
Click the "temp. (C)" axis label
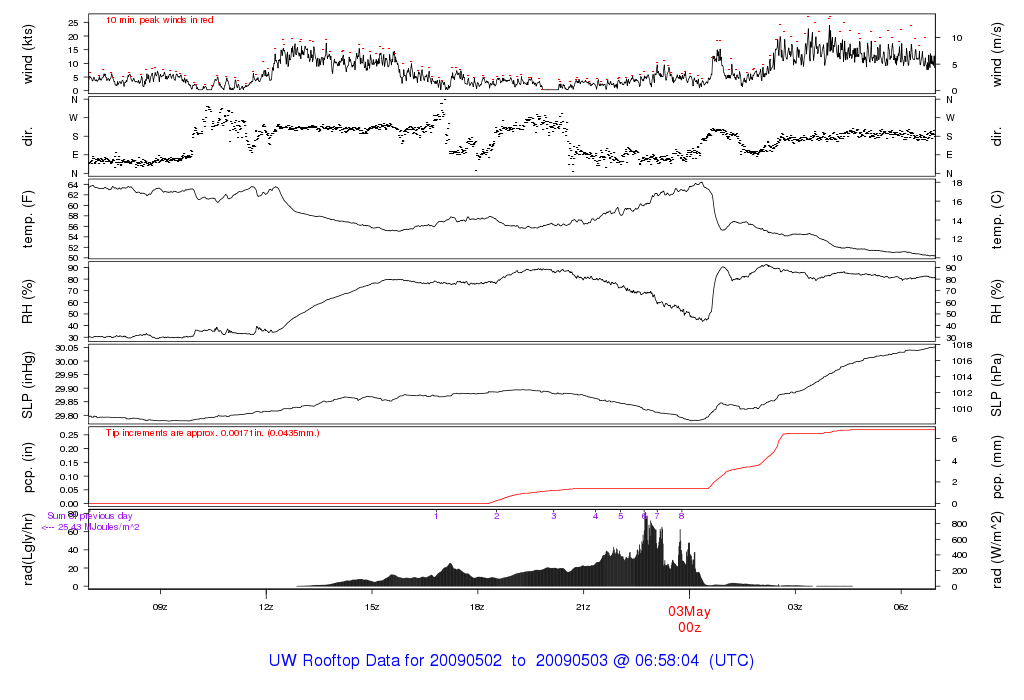click(x=997, y=219)
